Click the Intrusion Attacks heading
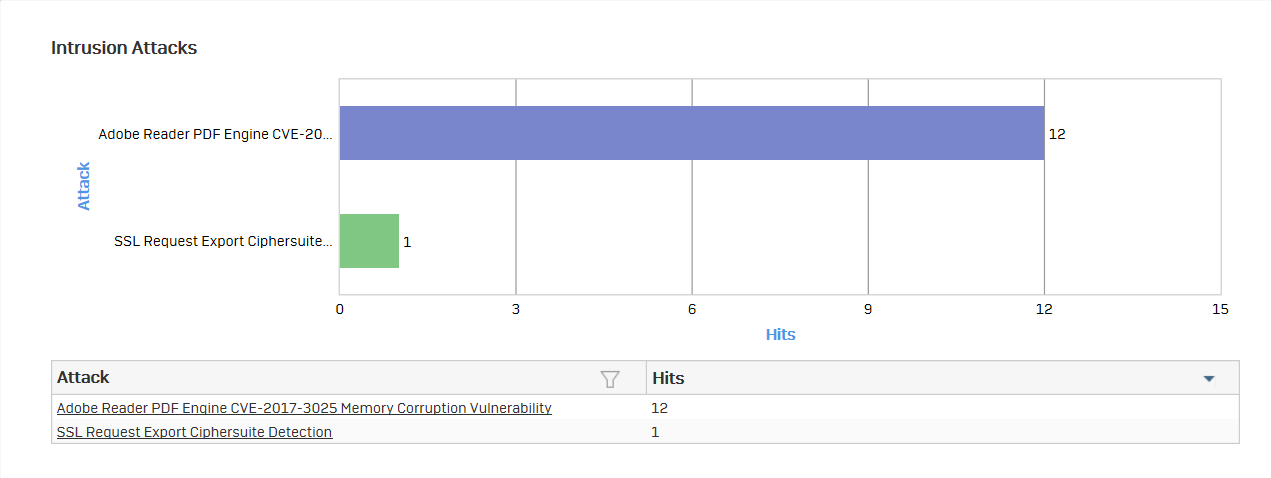1271x478 pixels. click(124, 48)
